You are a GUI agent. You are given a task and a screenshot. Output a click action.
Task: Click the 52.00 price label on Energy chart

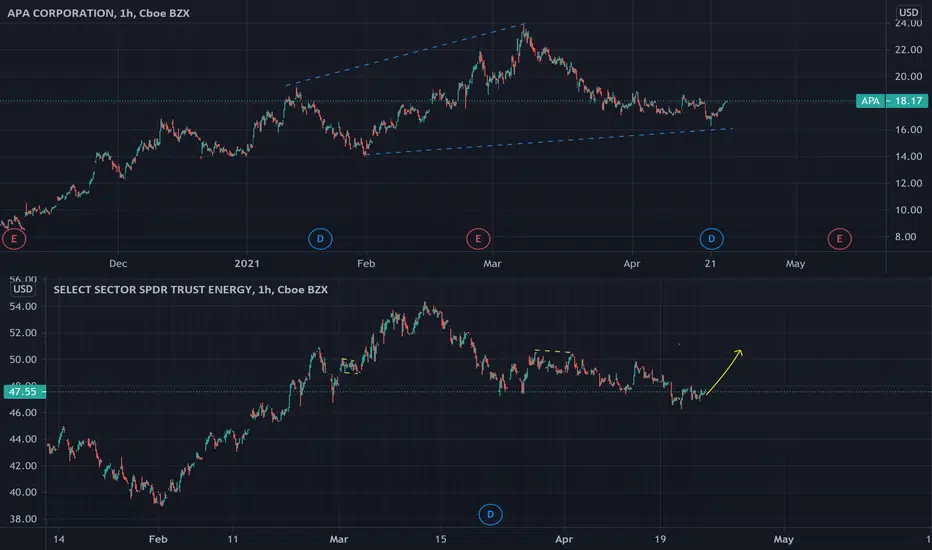coord(23,333)
